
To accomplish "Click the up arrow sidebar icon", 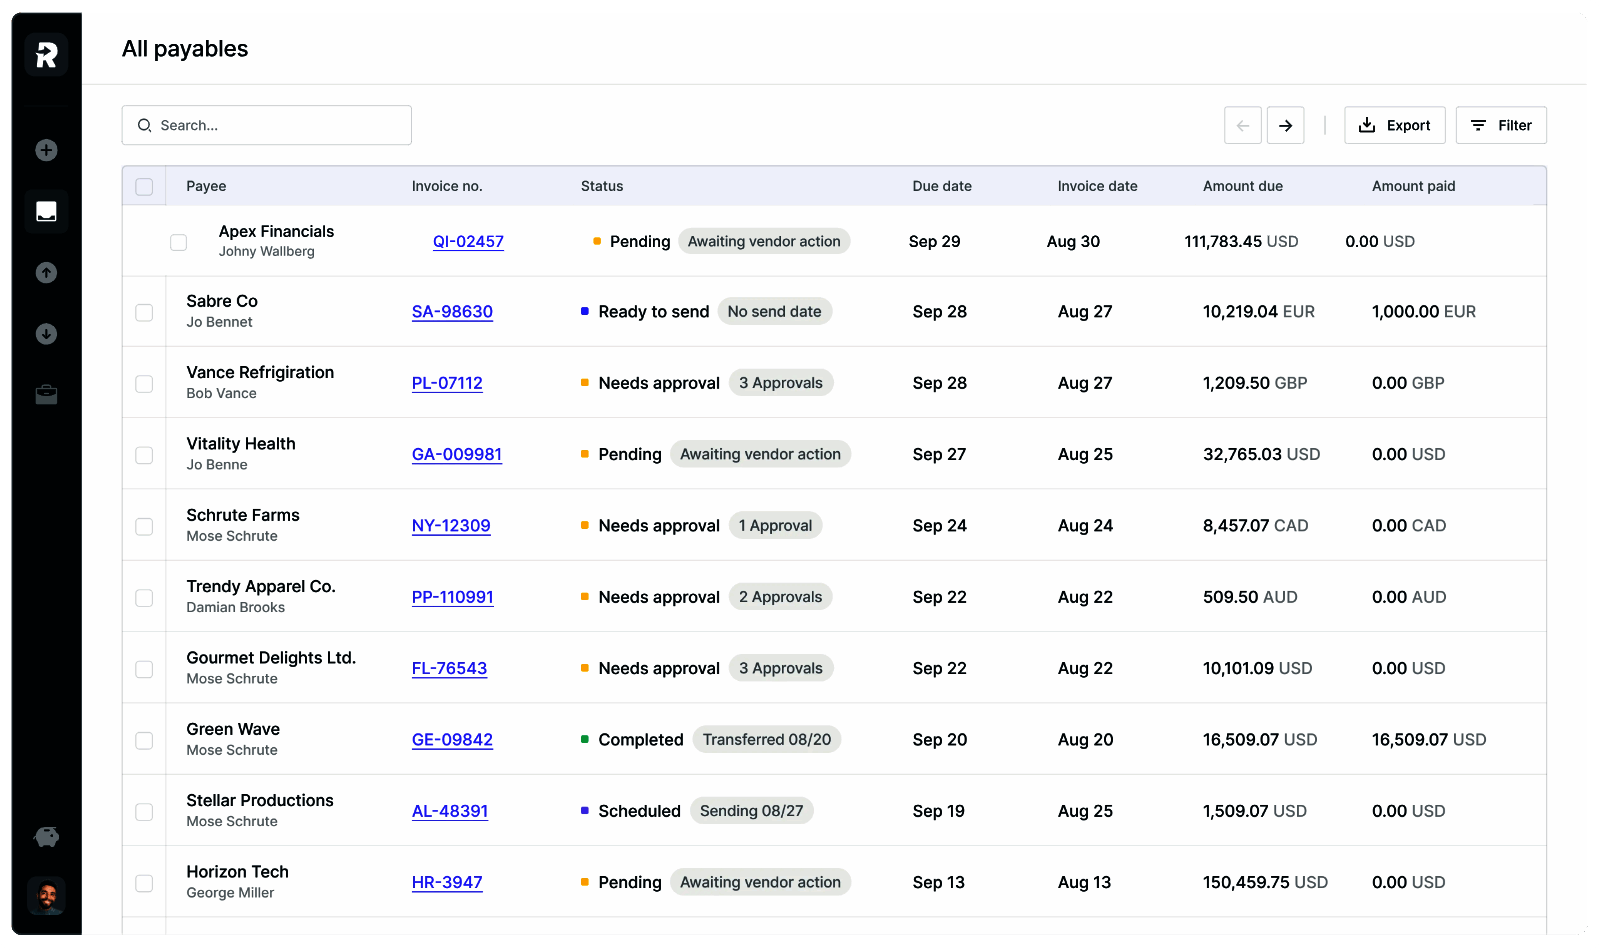I will tap(46, 273).
